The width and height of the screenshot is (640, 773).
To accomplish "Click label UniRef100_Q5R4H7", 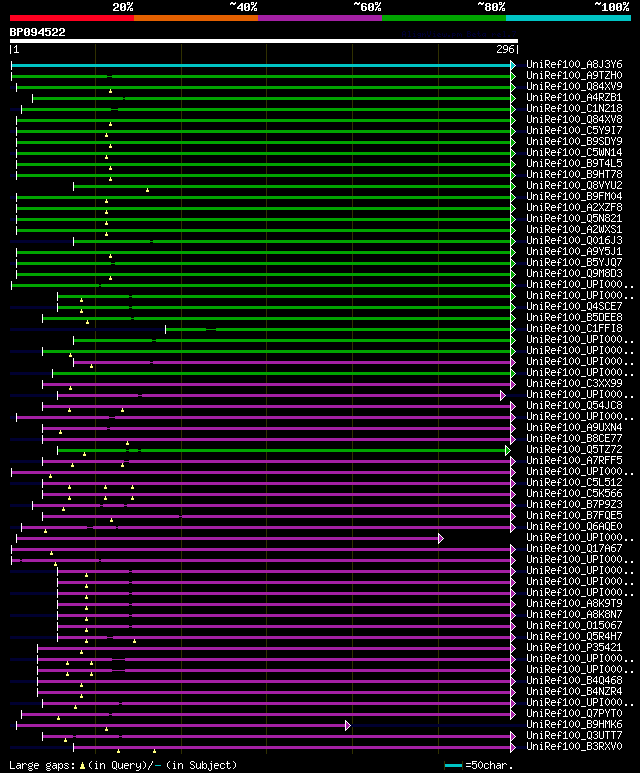I will coord(574,637).
